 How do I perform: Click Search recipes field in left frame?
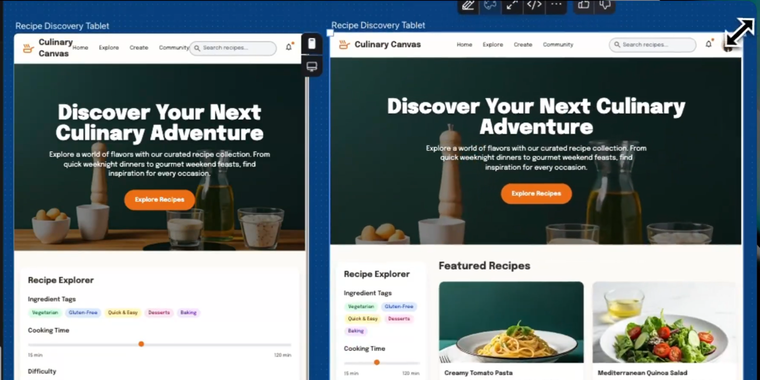point(233,48)
